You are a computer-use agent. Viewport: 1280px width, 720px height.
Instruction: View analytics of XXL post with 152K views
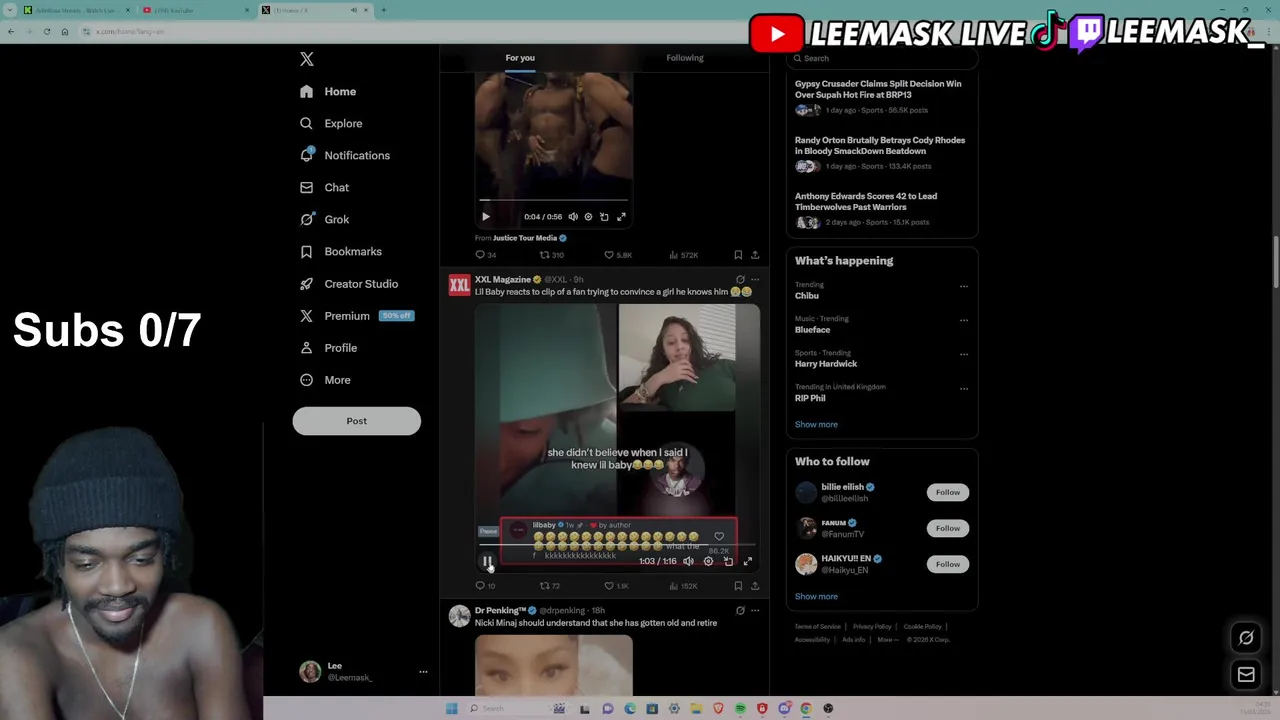coord(684,586)
